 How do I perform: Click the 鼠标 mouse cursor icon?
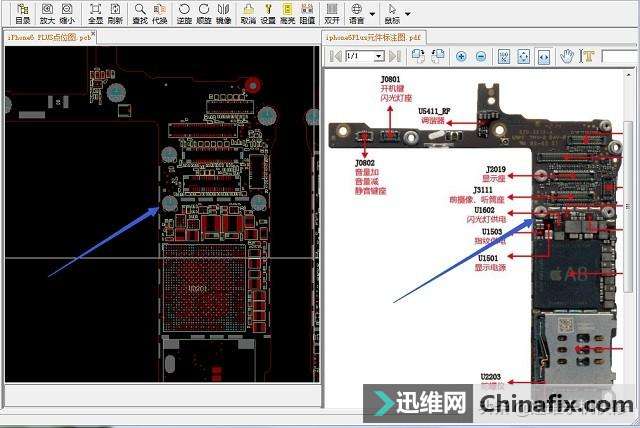click(x=392, y=14)
